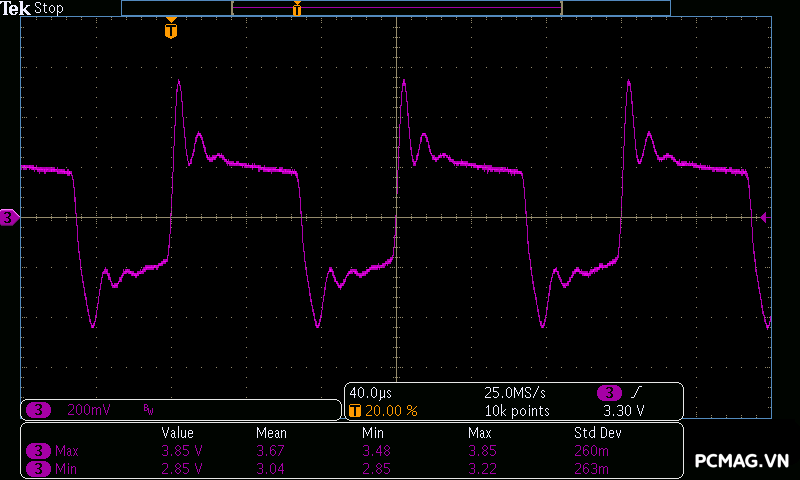The width and height of the screenshot is (800, 480).
Task: Click the 10k points record length readout
Action: point(516,410)
